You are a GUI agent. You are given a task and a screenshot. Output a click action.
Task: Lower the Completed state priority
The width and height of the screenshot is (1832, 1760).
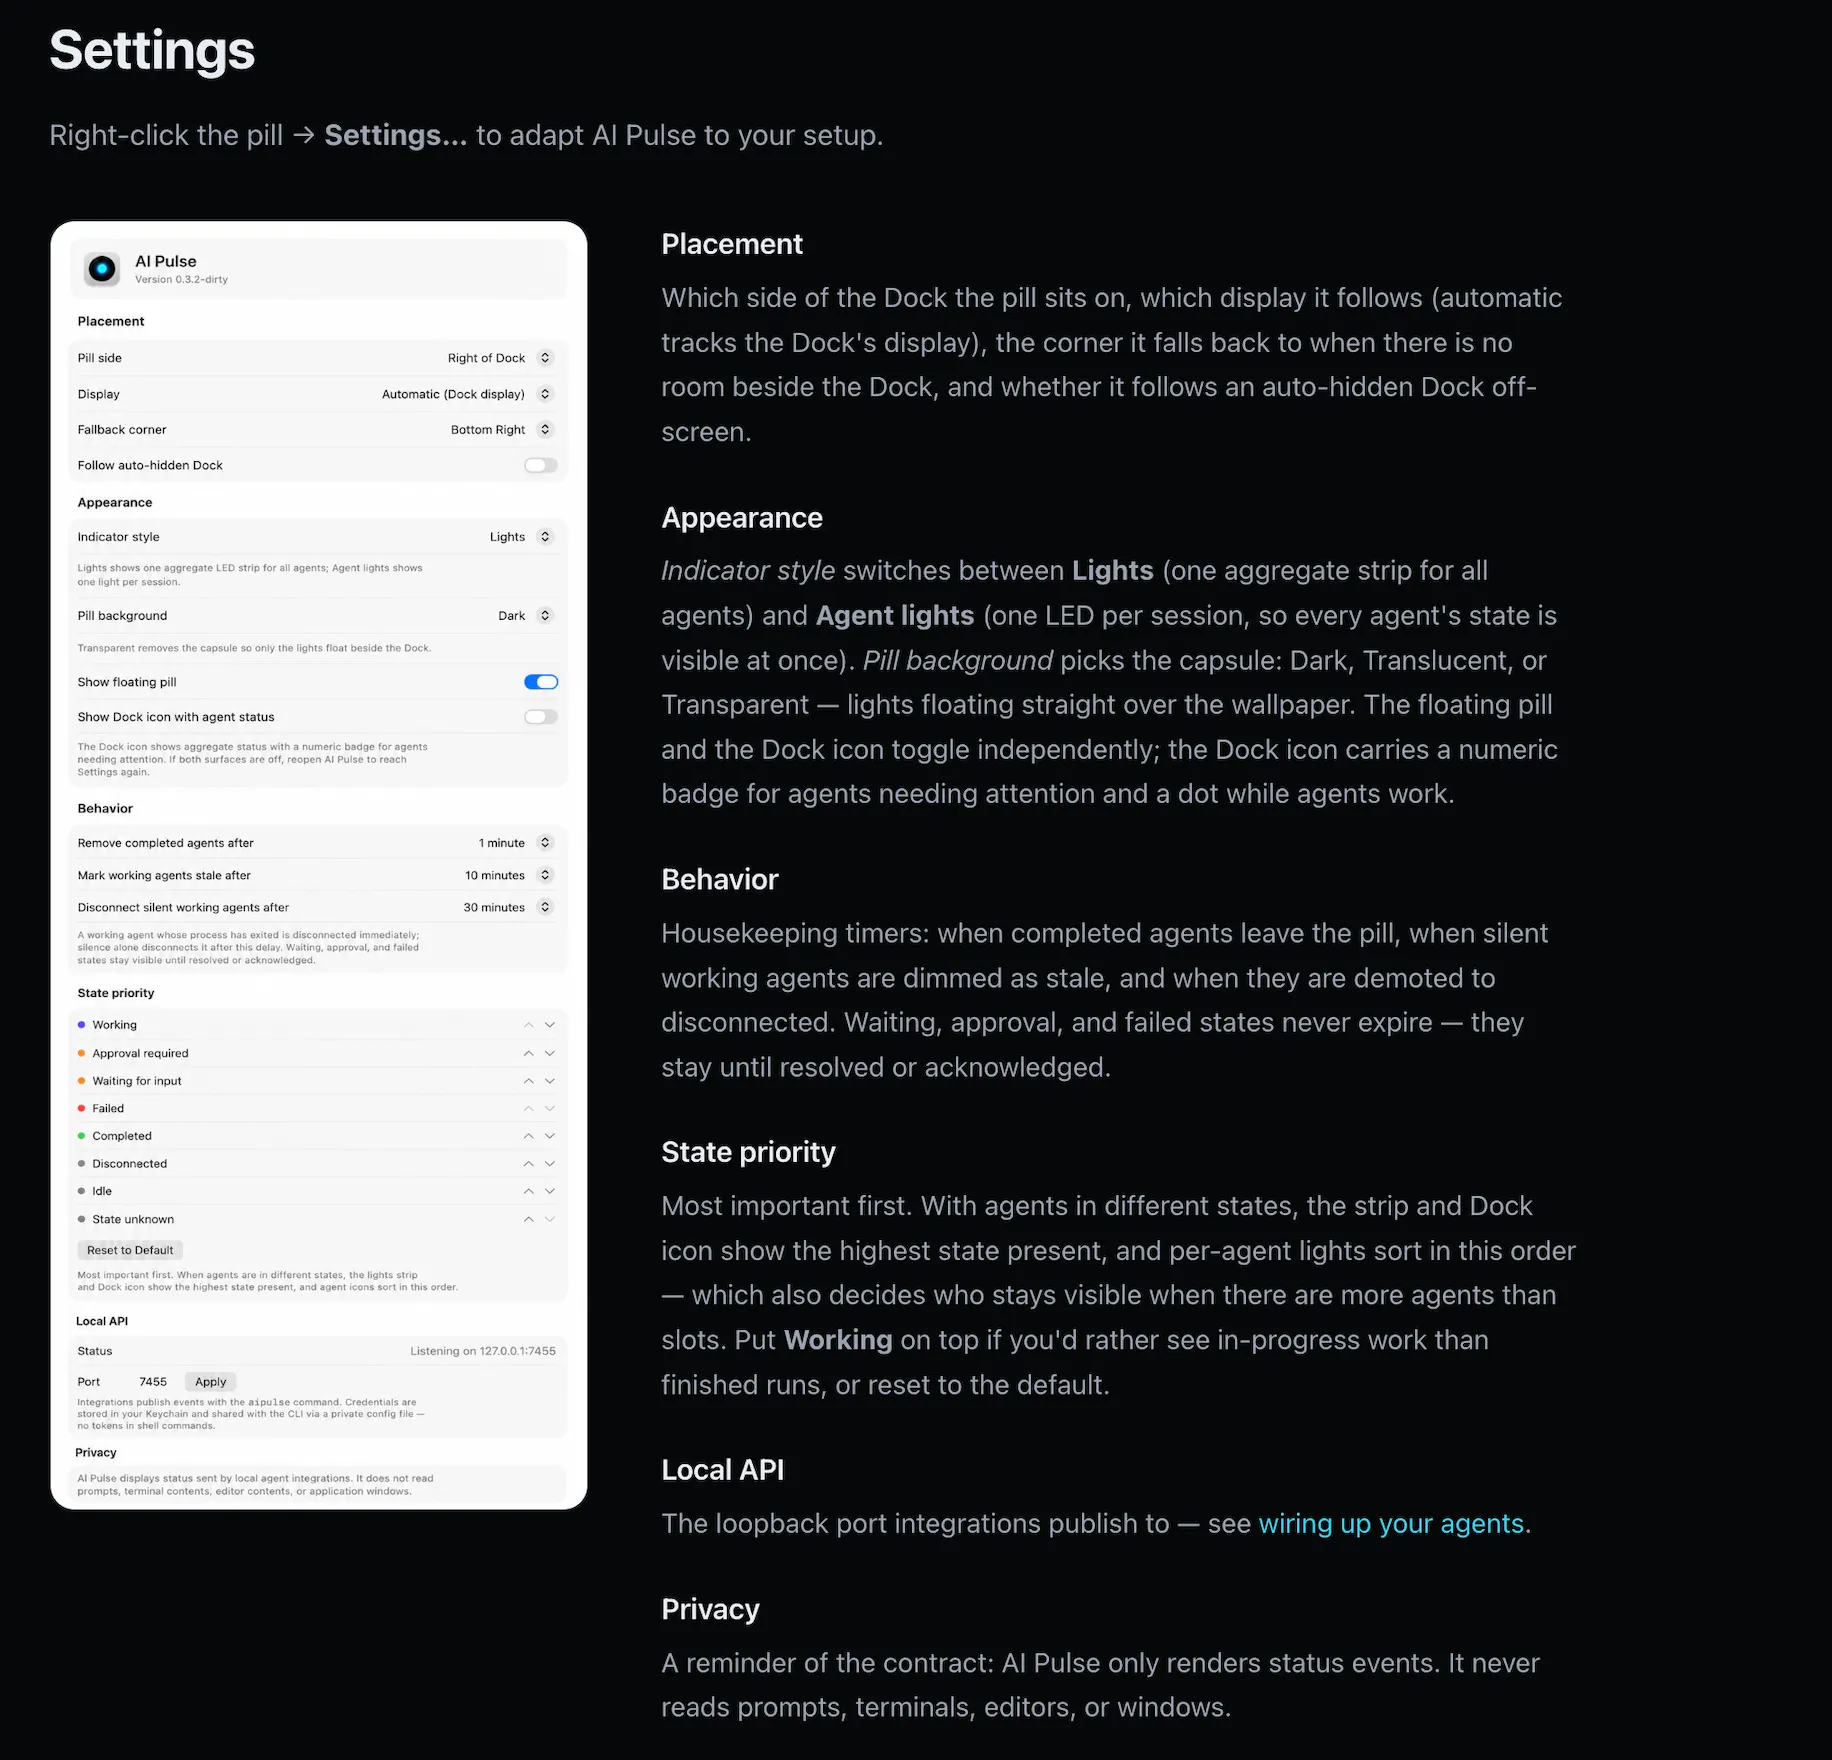coord(550,1136)
